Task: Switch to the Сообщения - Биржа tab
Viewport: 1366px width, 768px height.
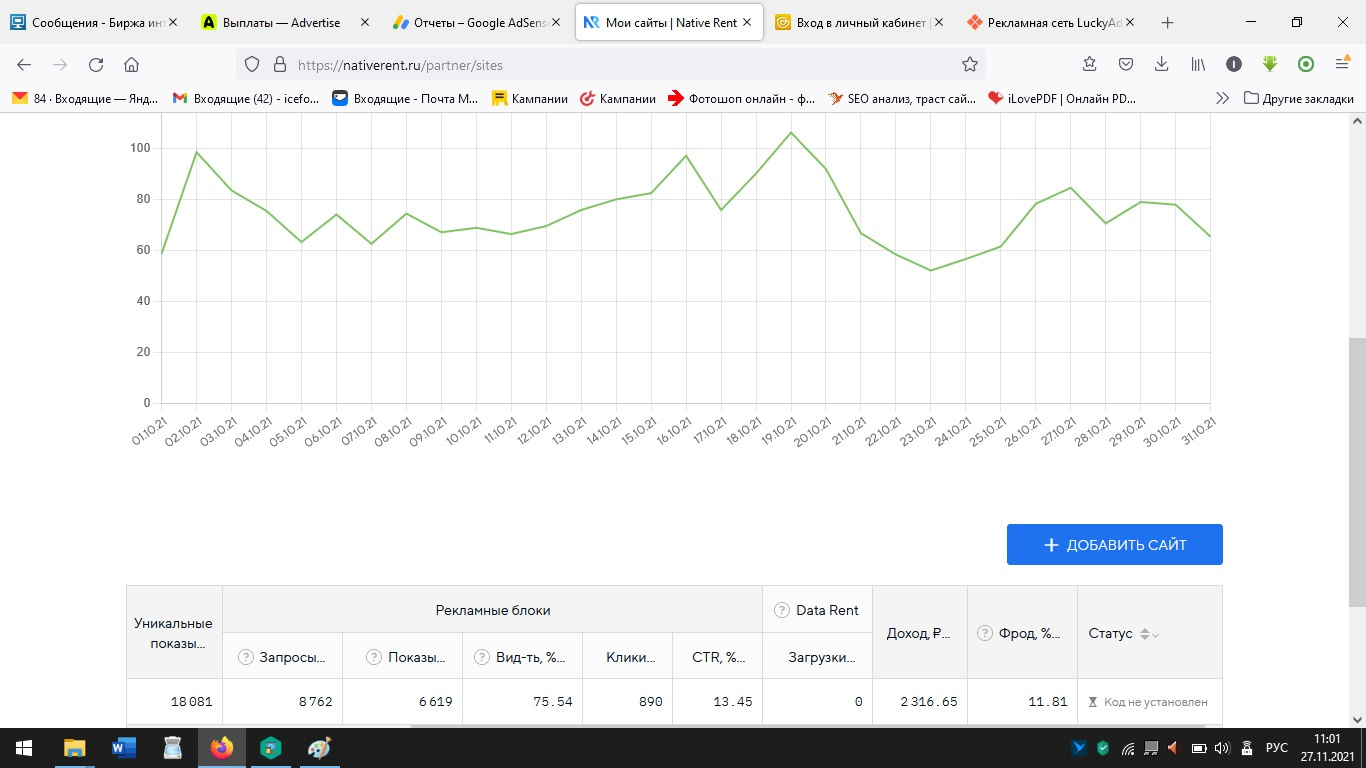Action: (x=96, y=22)
